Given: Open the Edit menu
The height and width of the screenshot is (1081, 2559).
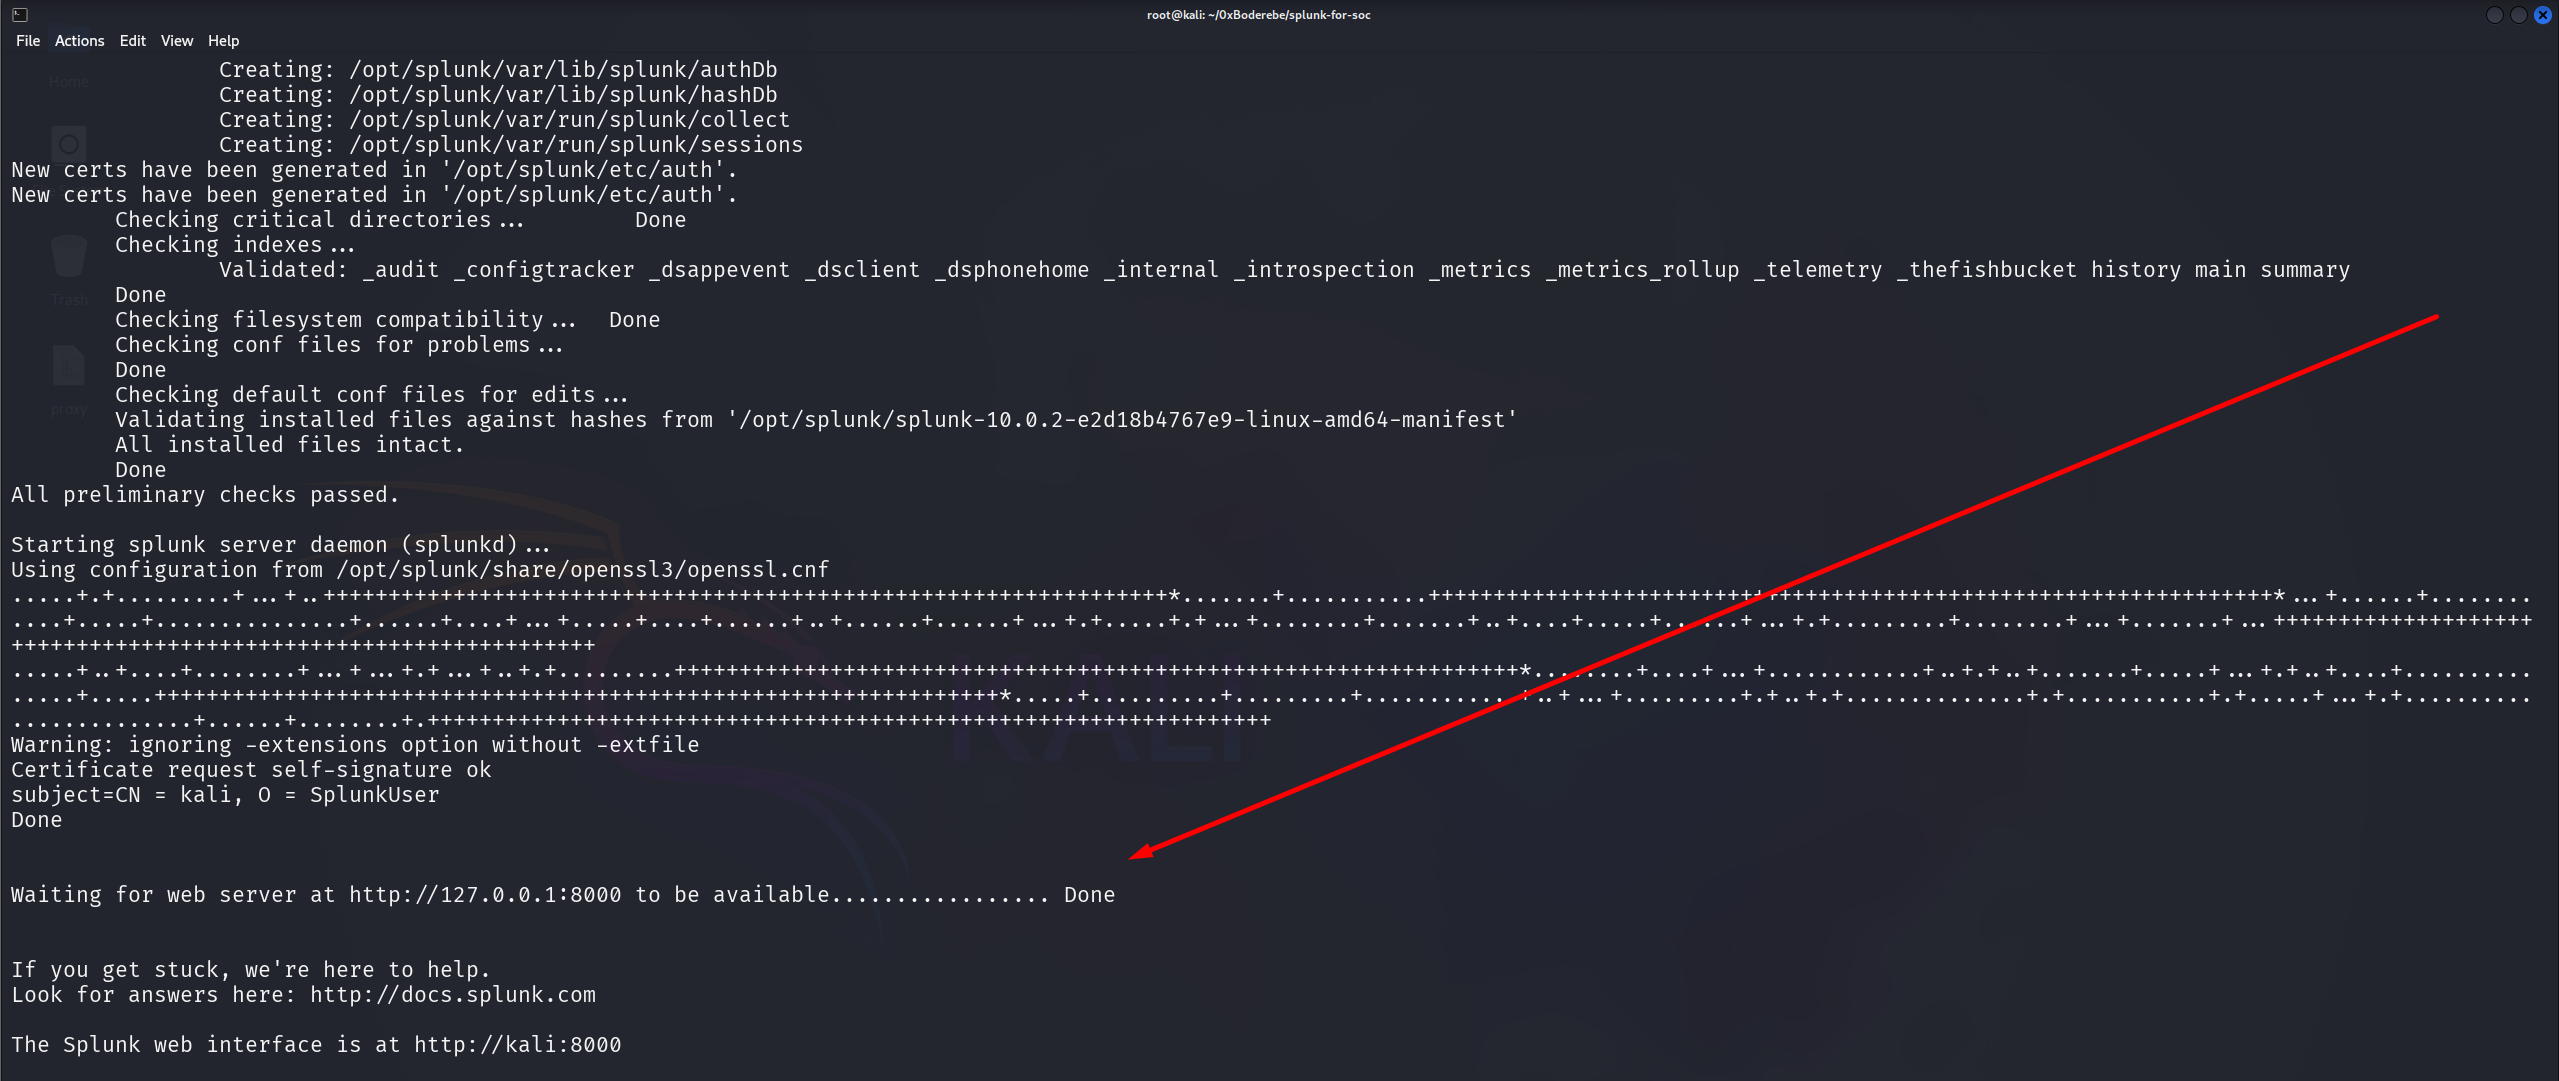Looking at the screenshot, I should pos(132,41).
